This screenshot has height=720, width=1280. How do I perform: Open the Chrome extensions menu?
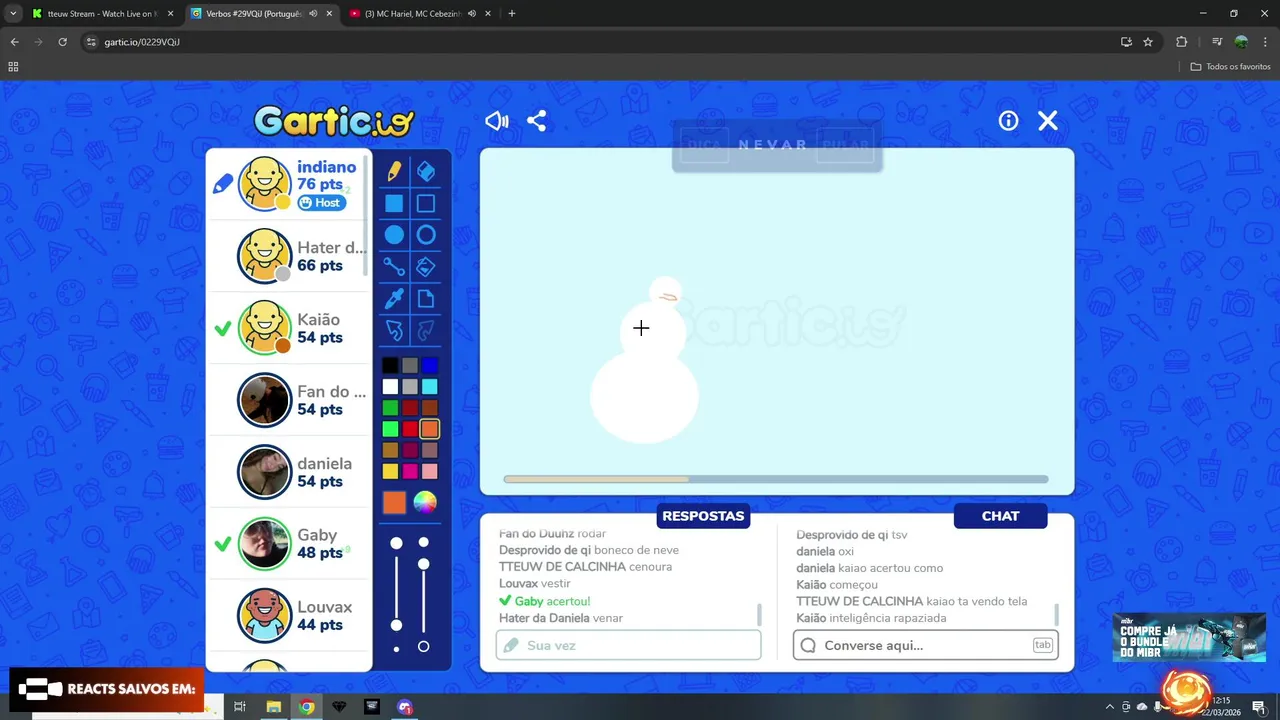point(1182,42)
